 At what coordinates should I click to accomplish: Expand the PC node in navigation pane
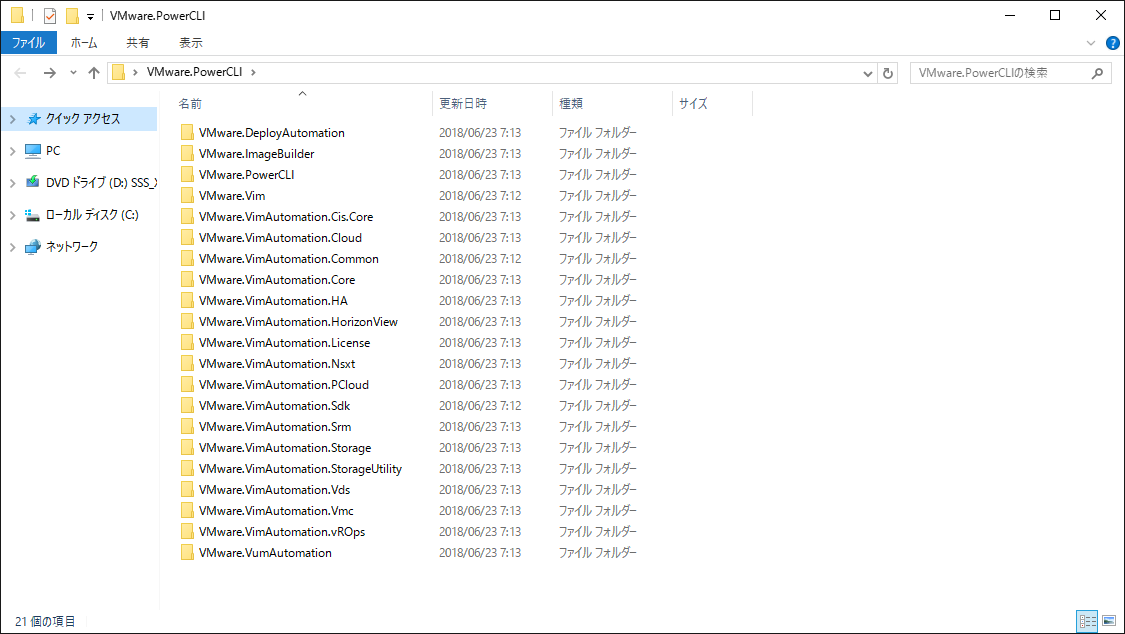click(x=14, y=150)
